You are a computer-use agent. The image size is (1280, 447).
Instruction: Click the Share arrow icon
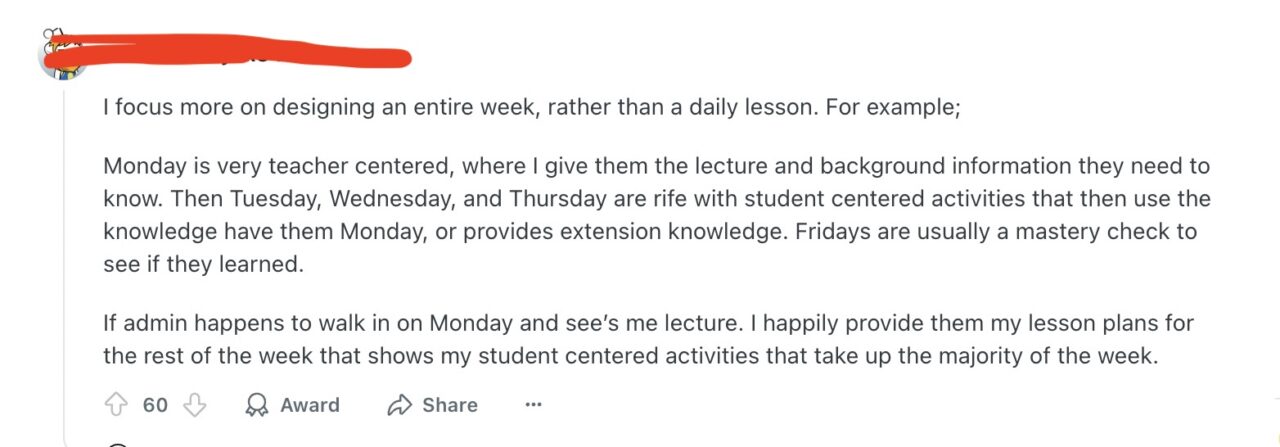(400, 405)
